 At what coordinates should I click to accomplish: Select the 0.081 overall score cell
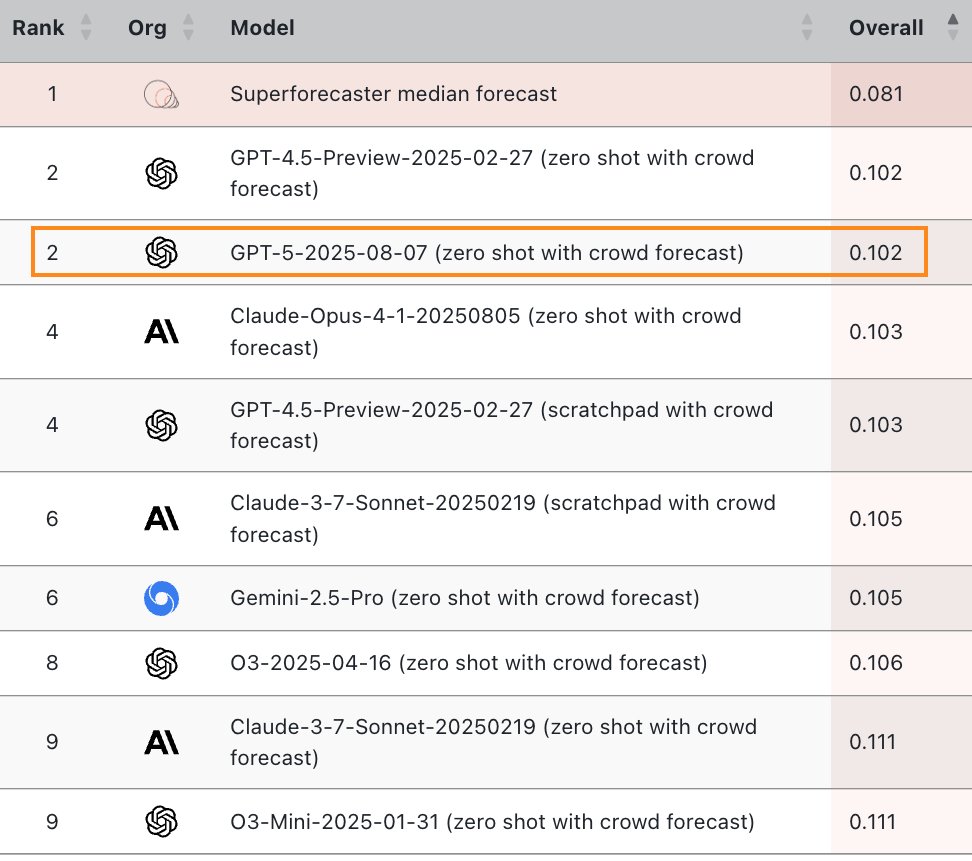(x=876, y=96)
